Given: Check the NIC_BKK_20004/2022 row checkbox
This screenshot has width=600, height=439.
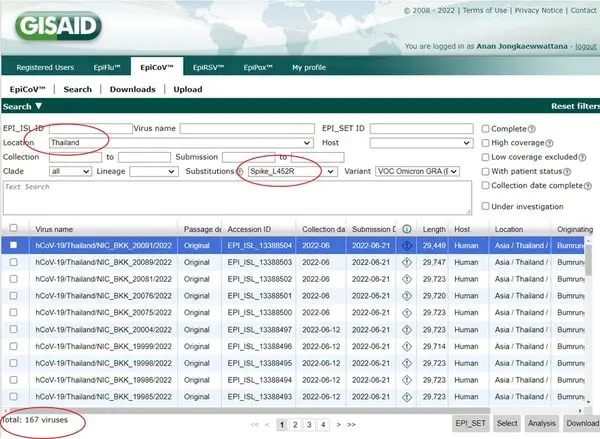Looking at the screenshot, I should click(13, 329).
